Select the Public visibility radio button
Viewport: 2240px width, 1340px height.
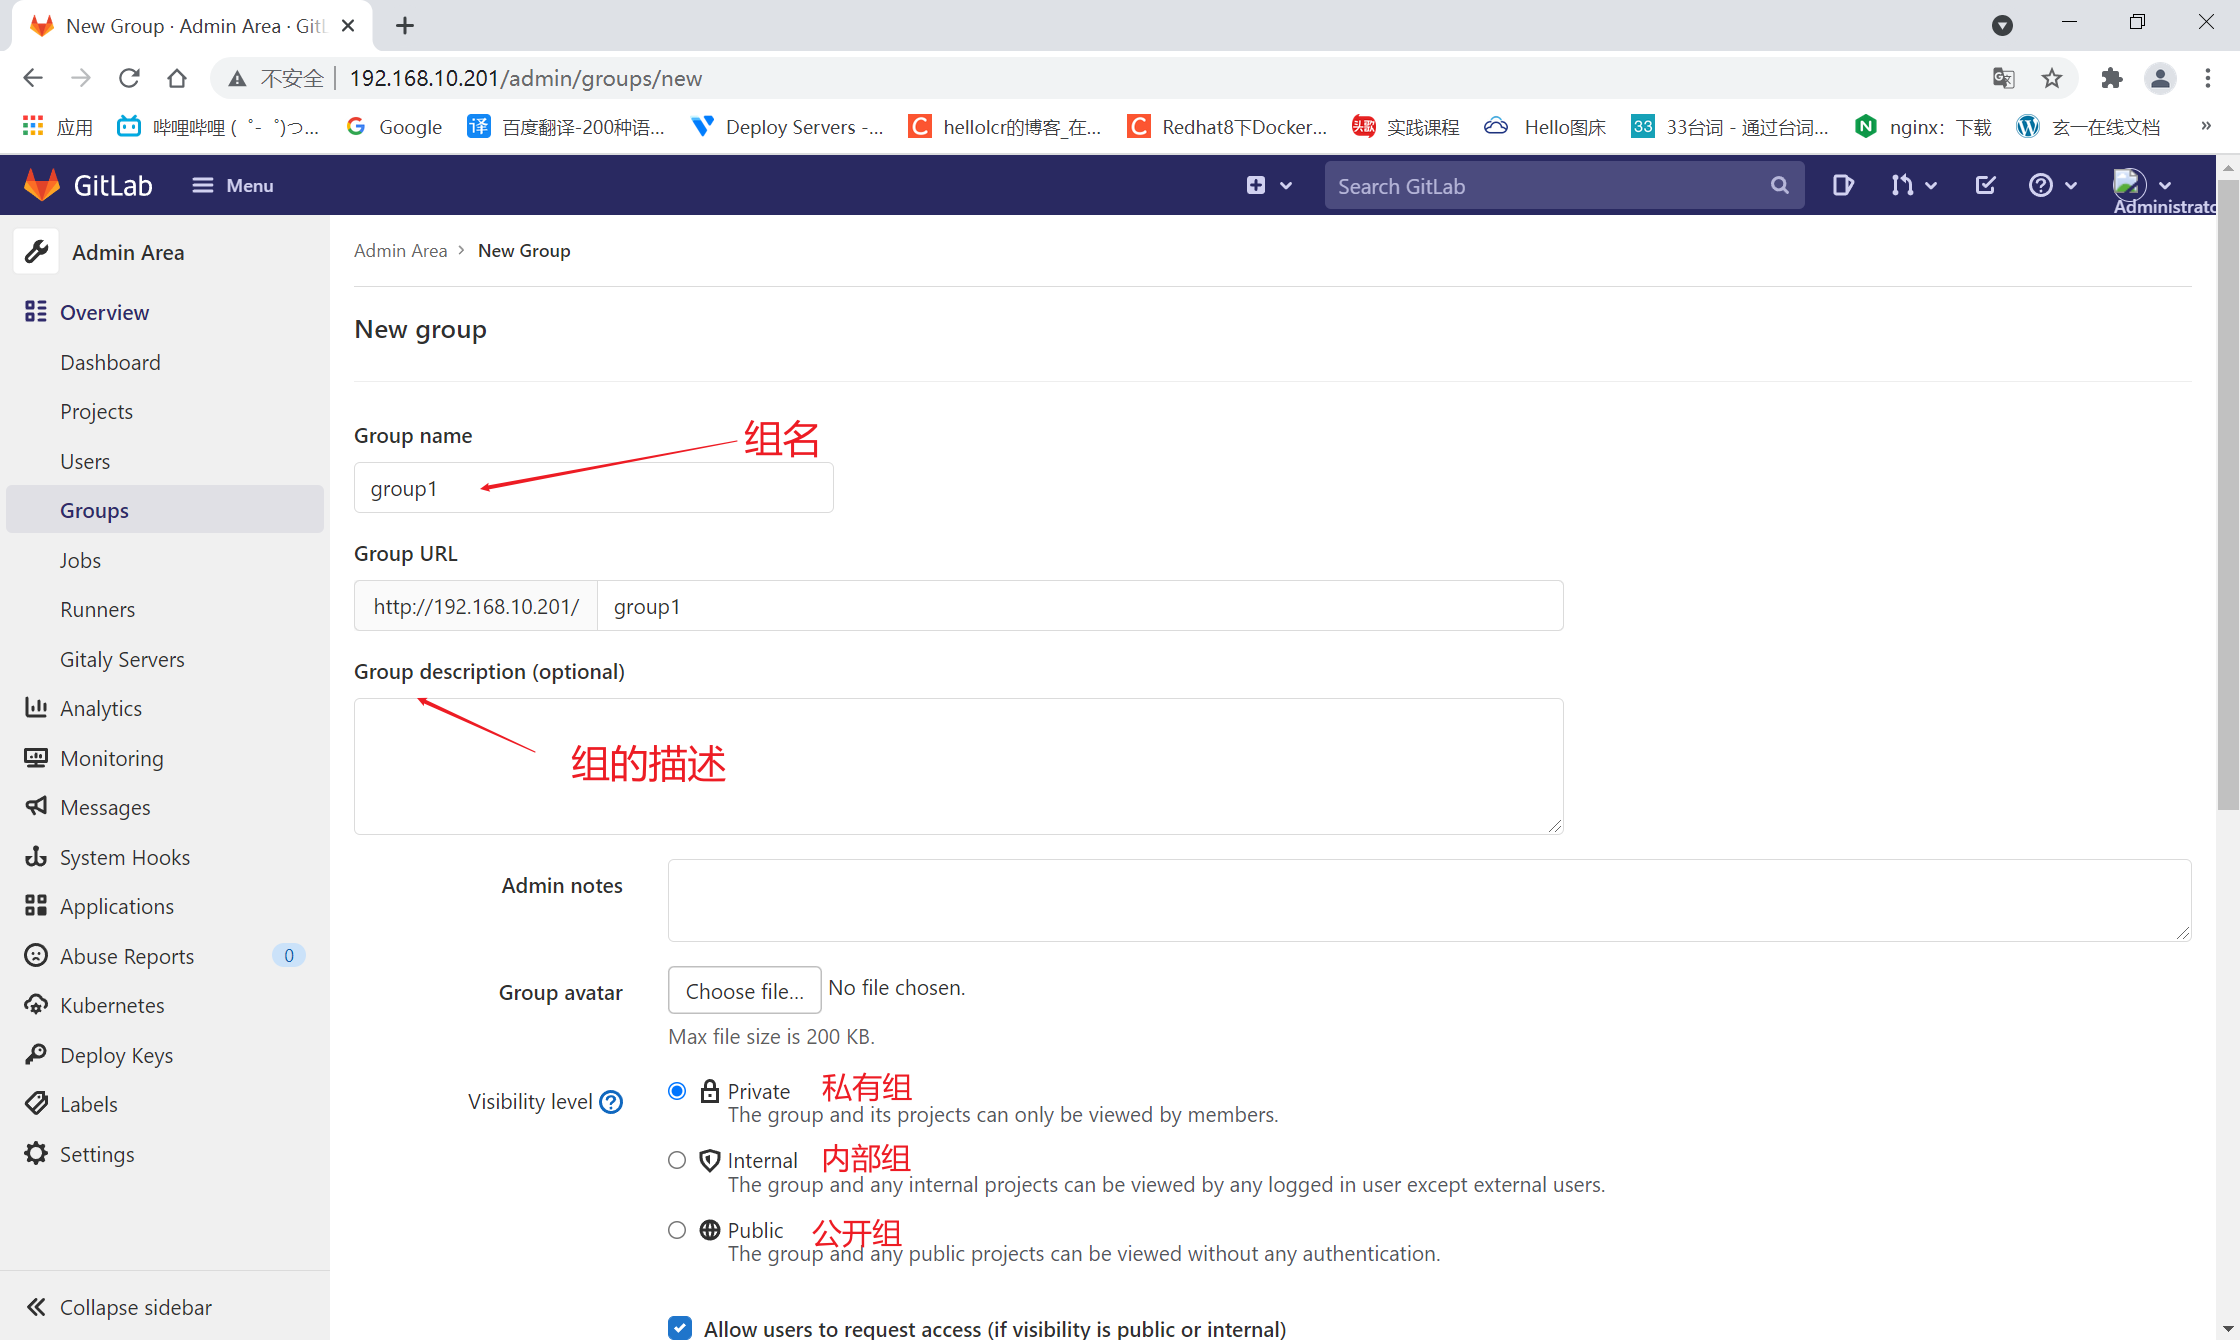[x=677, y=1230]
